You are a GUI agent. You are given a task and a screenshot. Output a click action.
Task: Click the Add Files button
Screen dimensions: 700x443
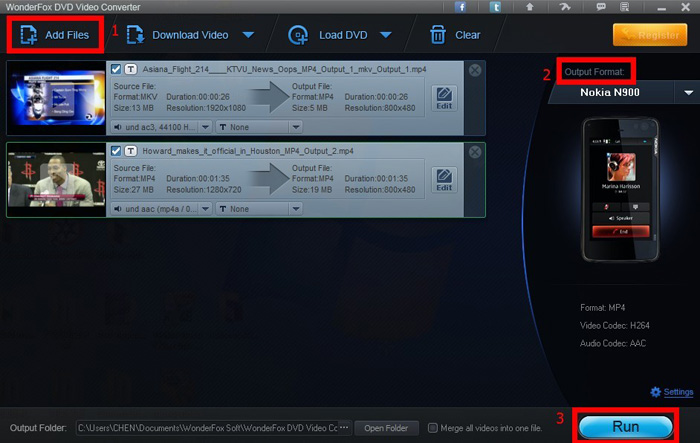55,35
